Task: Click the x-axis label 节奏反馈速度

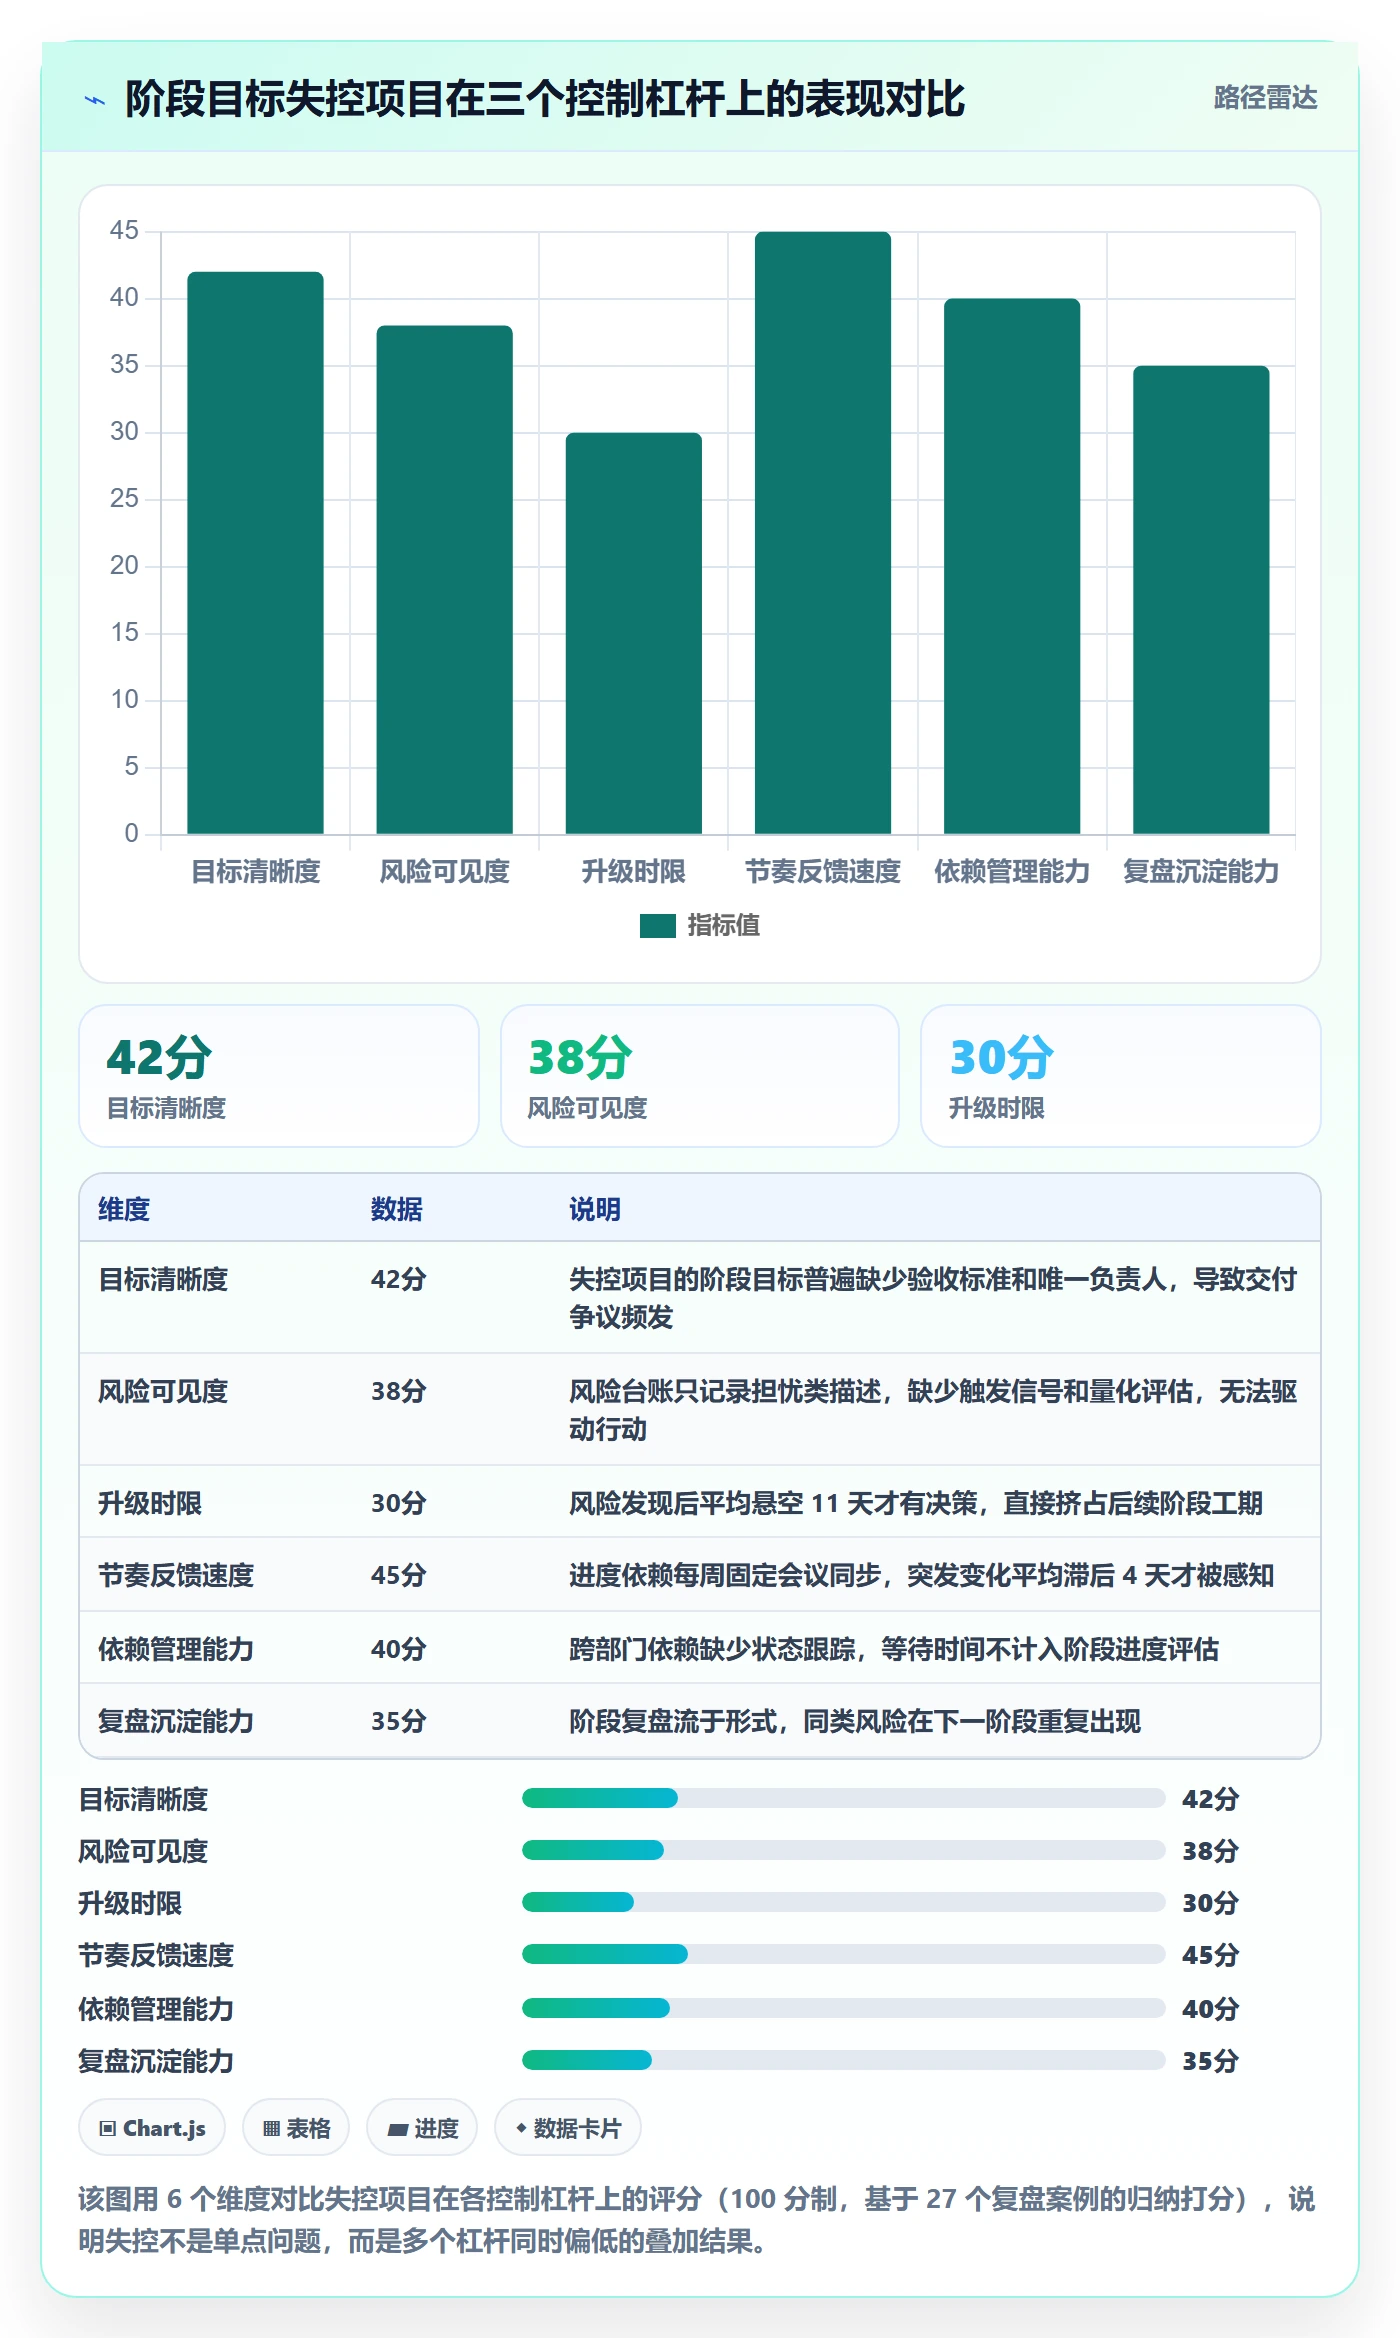Action: tap(822, 872)
